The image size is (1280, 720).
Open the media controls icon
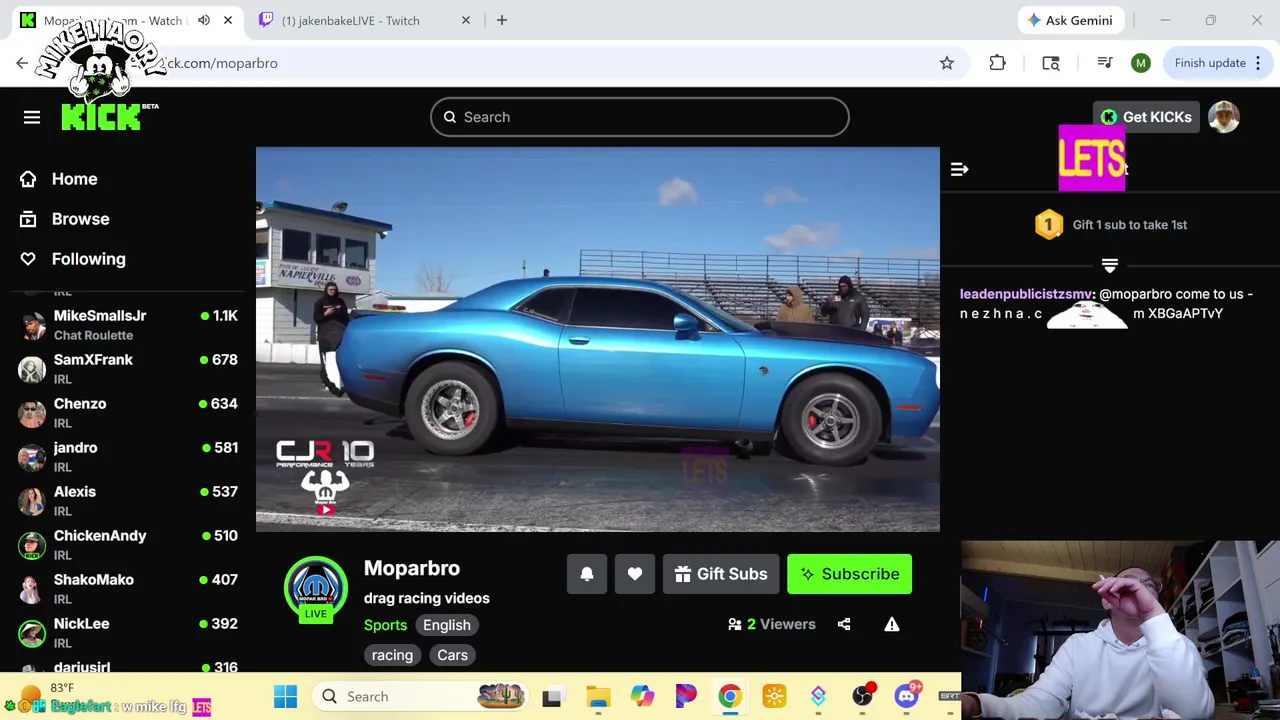tap(1105, 63)
